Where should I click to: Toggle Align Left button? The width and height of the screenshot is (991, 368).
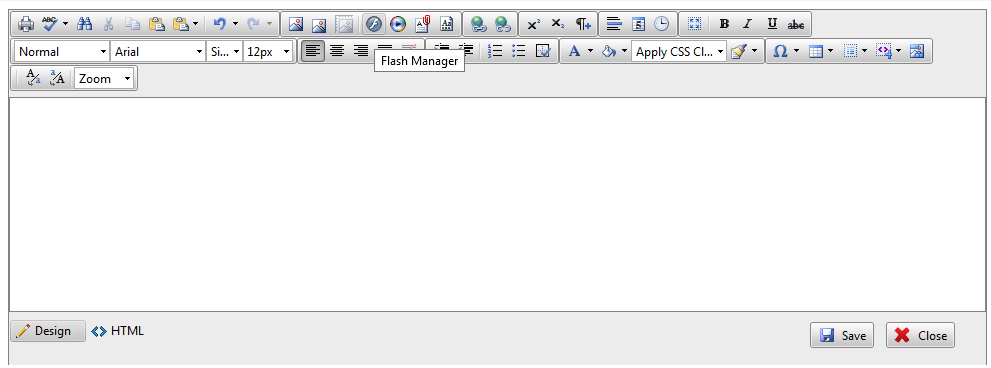[x=313, y=52]
